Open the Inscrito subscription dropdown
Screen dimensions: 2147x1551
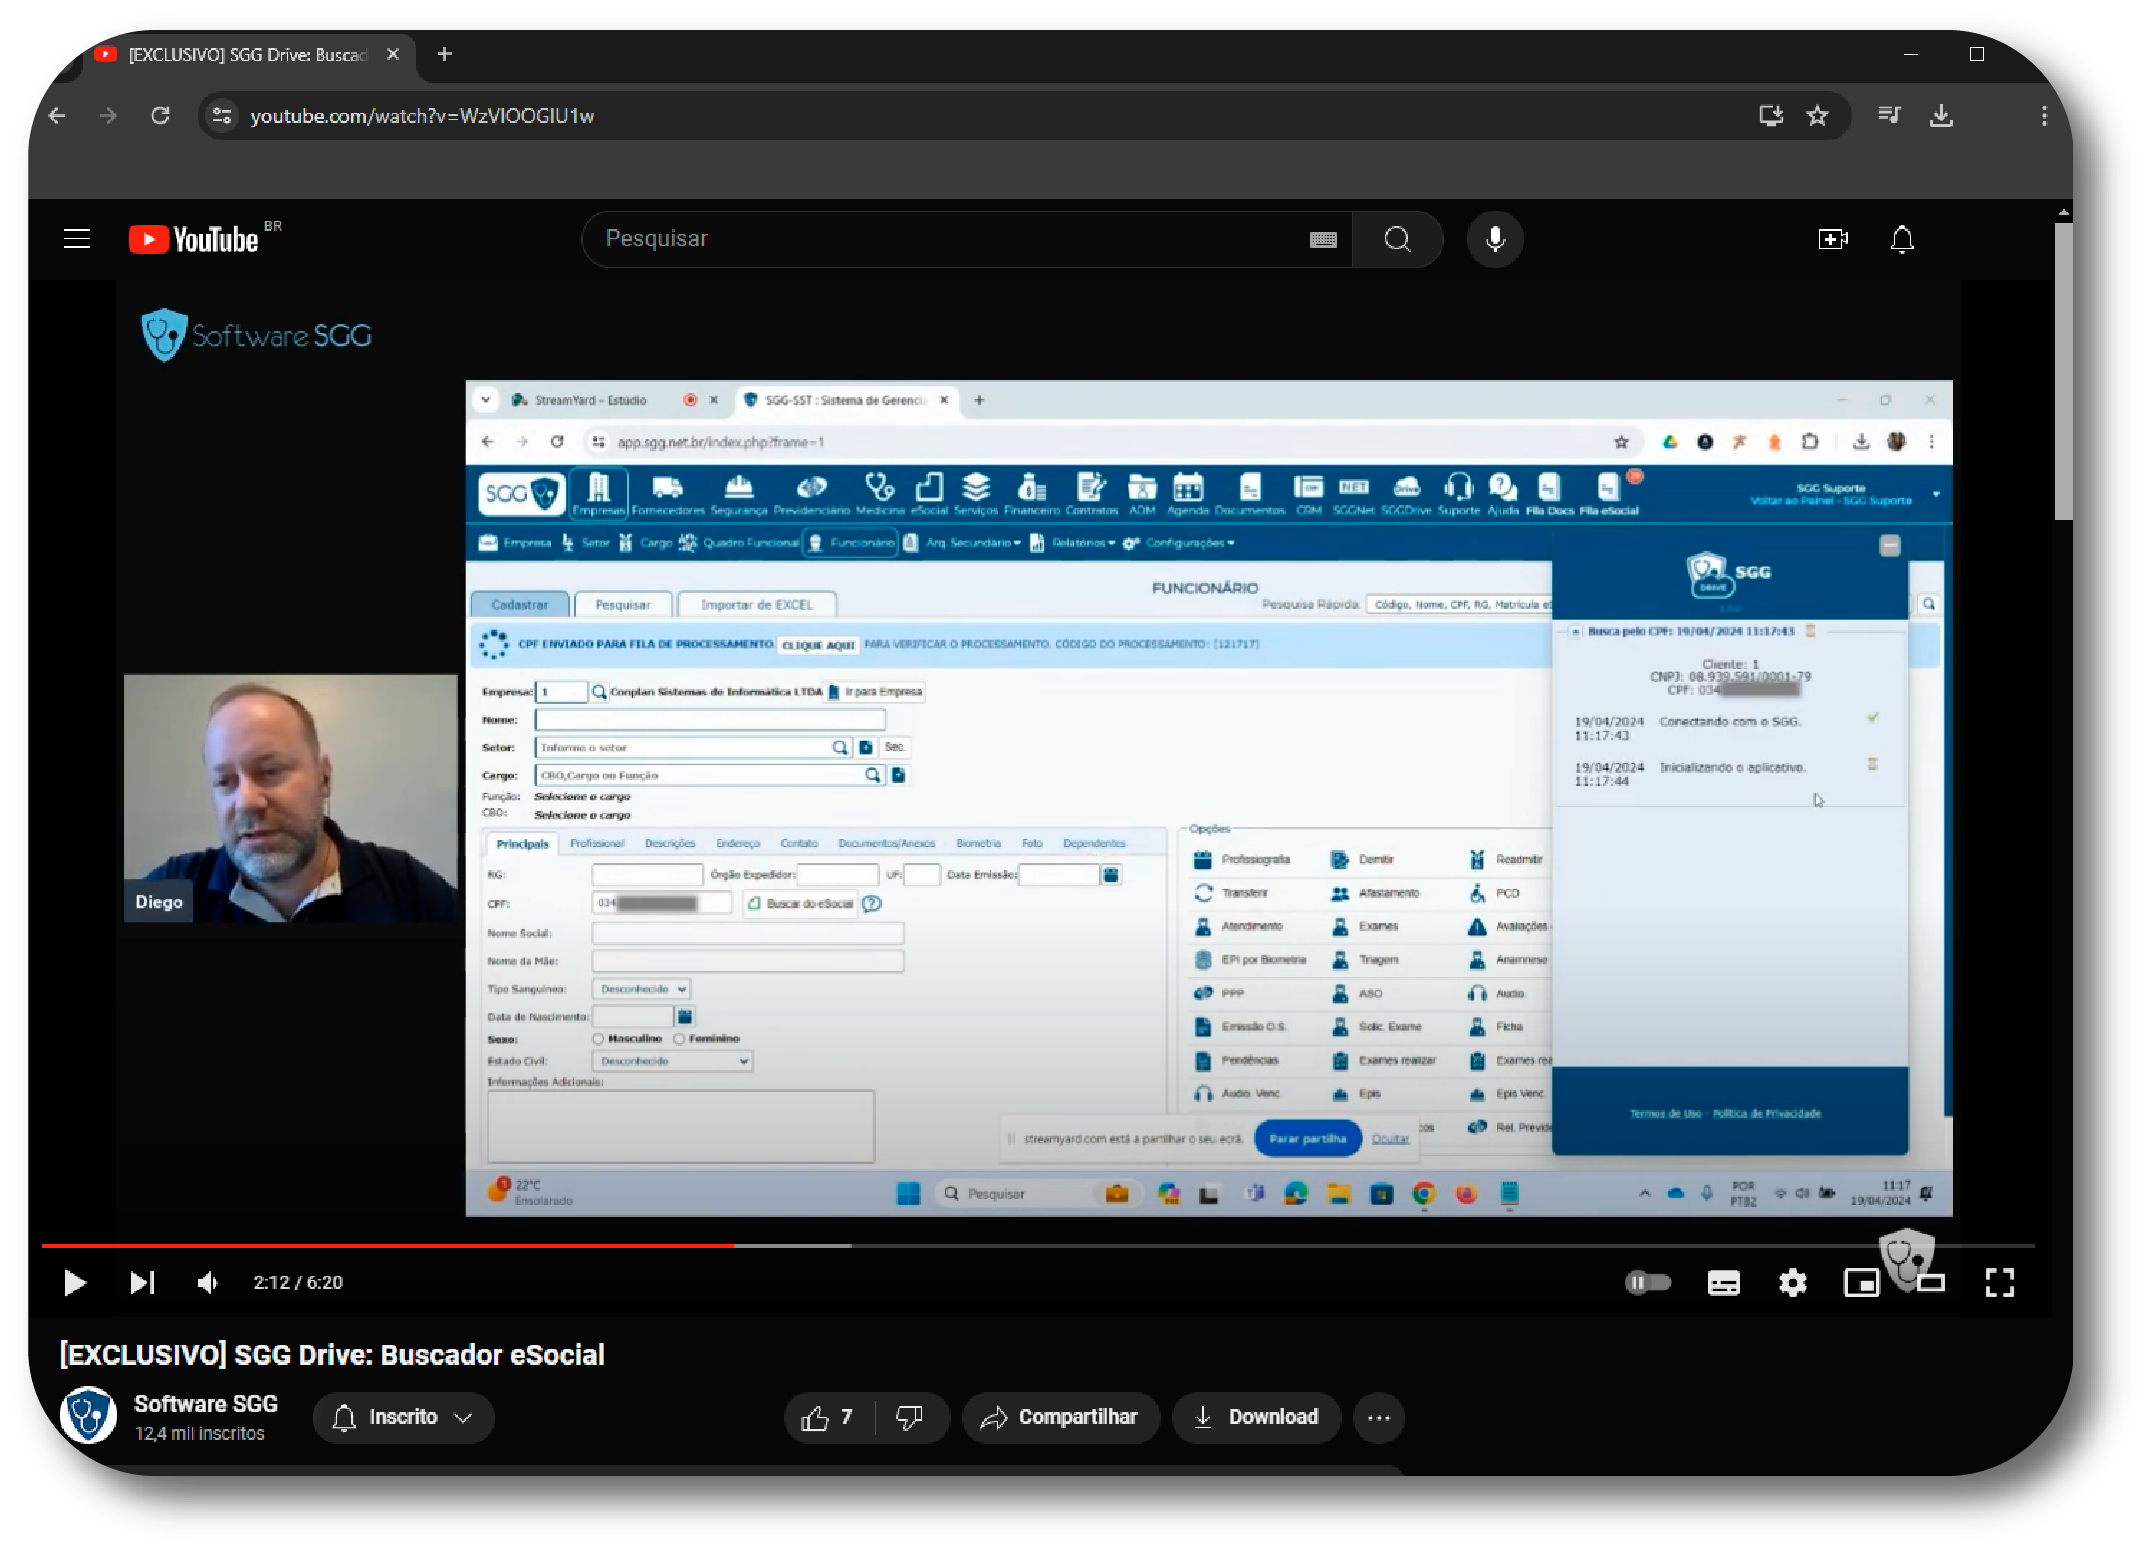[x=403, y=1418]
